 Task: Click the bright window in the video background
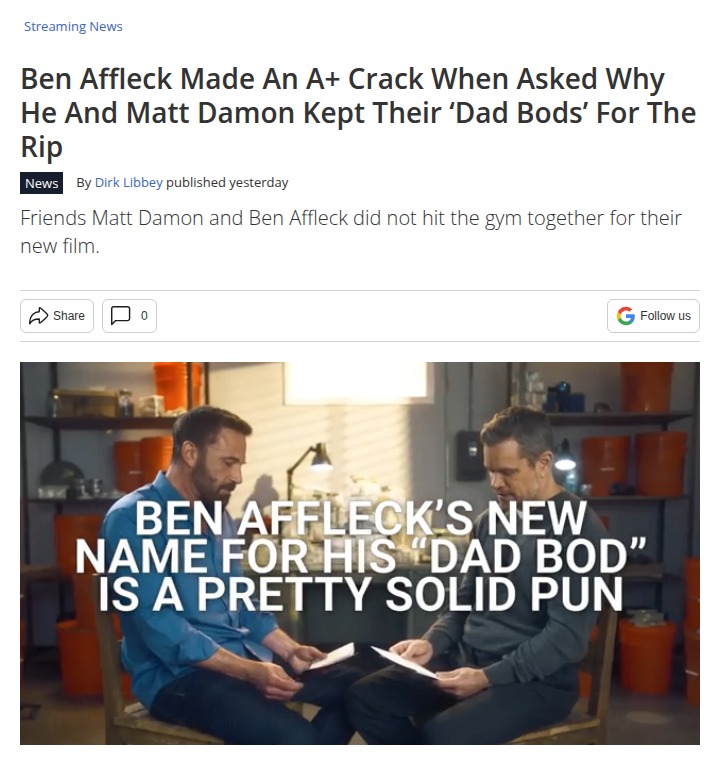(357, 384)
